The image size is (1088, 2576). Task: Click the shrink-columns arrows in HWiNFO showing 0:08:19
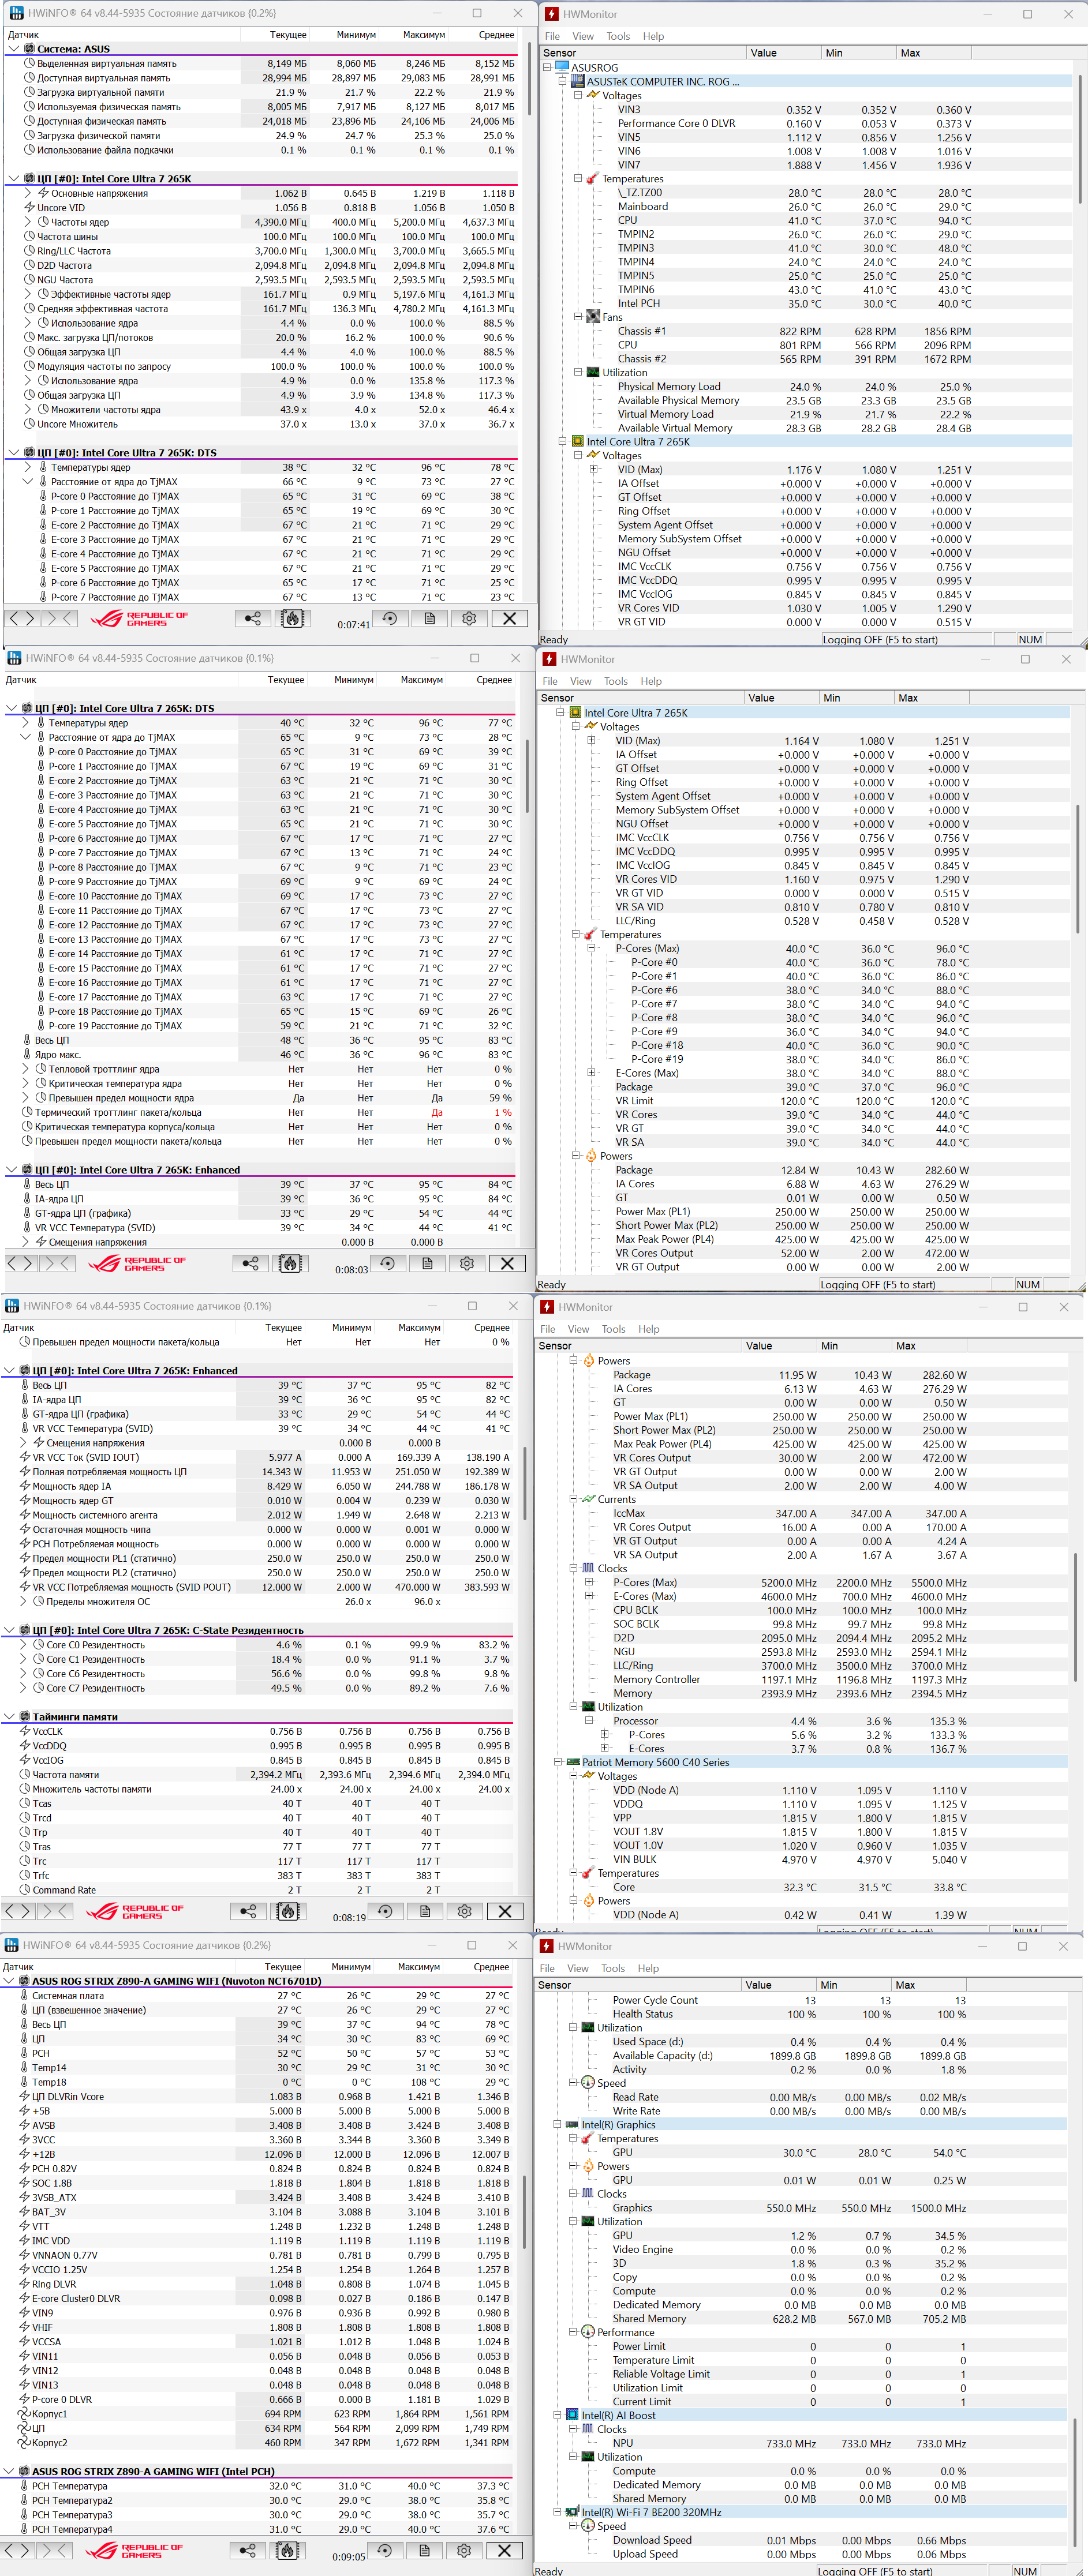[56, 1911]
